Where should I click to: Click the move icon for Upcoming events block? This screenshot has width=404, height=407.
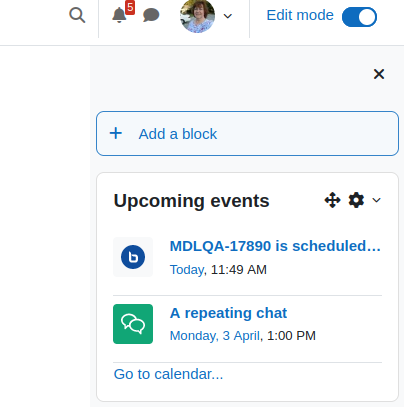pyautogui.click(x=332, y=200)
